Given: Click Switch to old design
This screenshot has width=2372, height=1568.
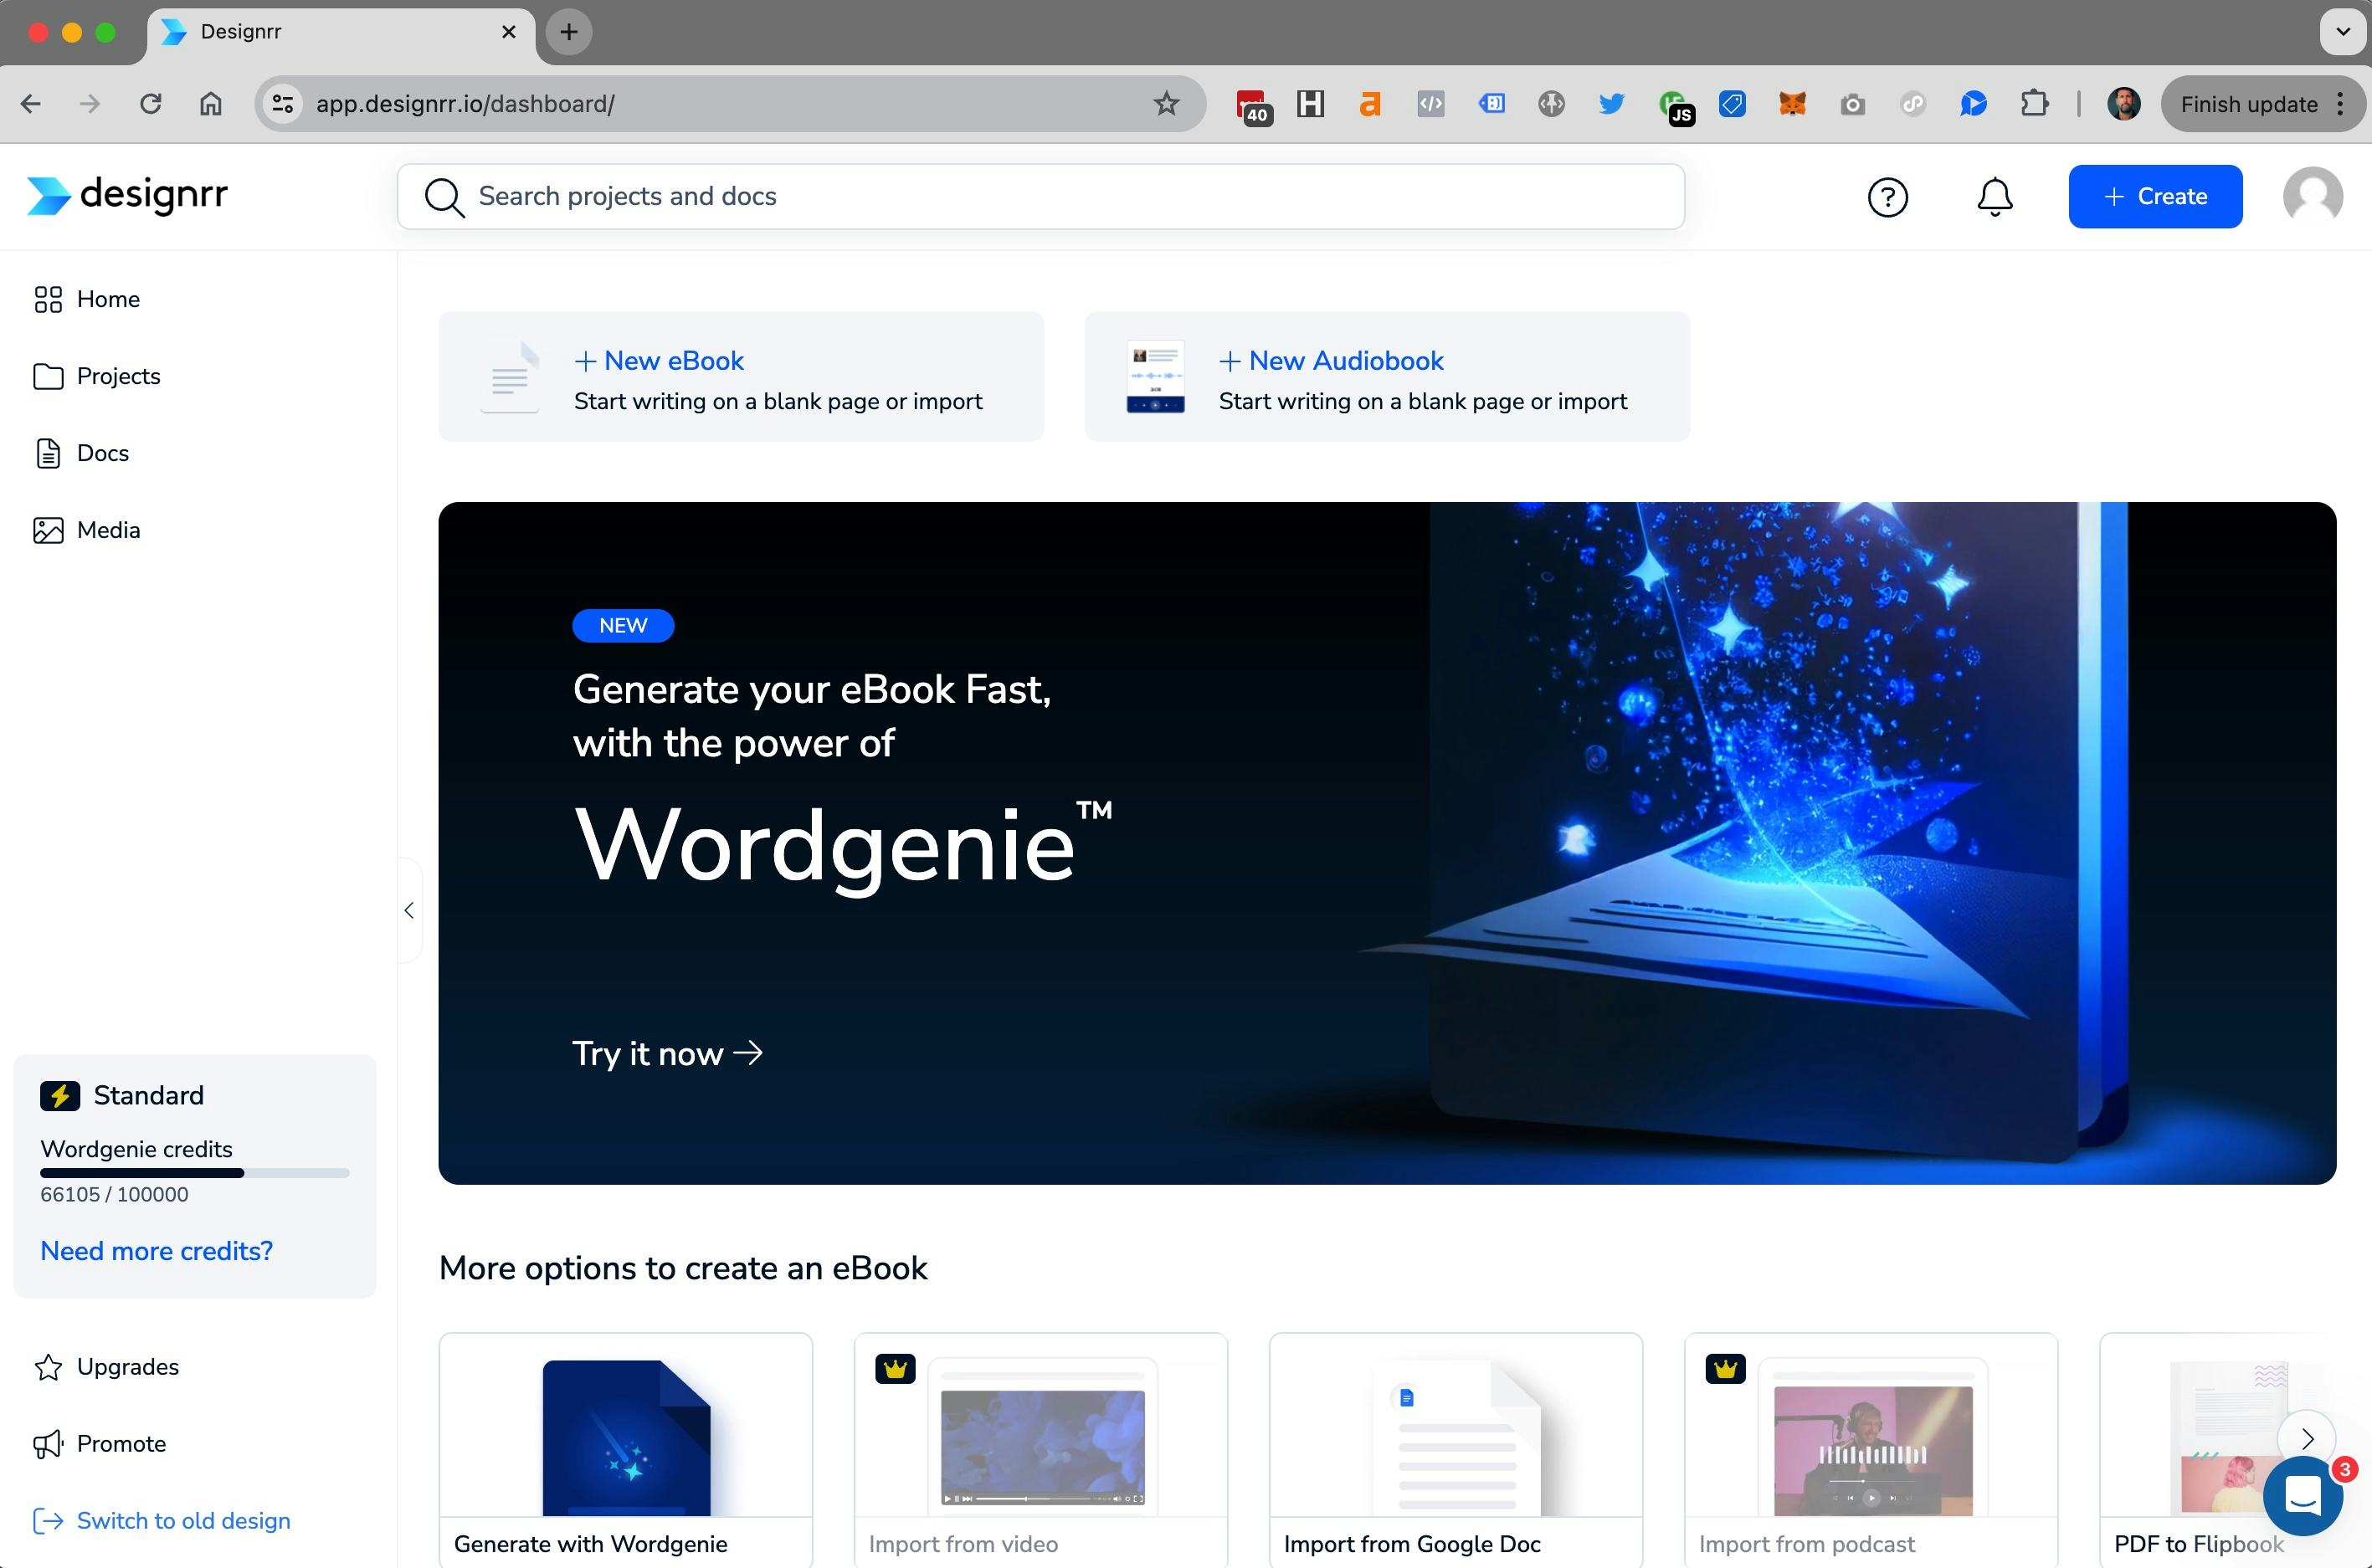Looking at the screenshot, I should (x=183, y=1521).
